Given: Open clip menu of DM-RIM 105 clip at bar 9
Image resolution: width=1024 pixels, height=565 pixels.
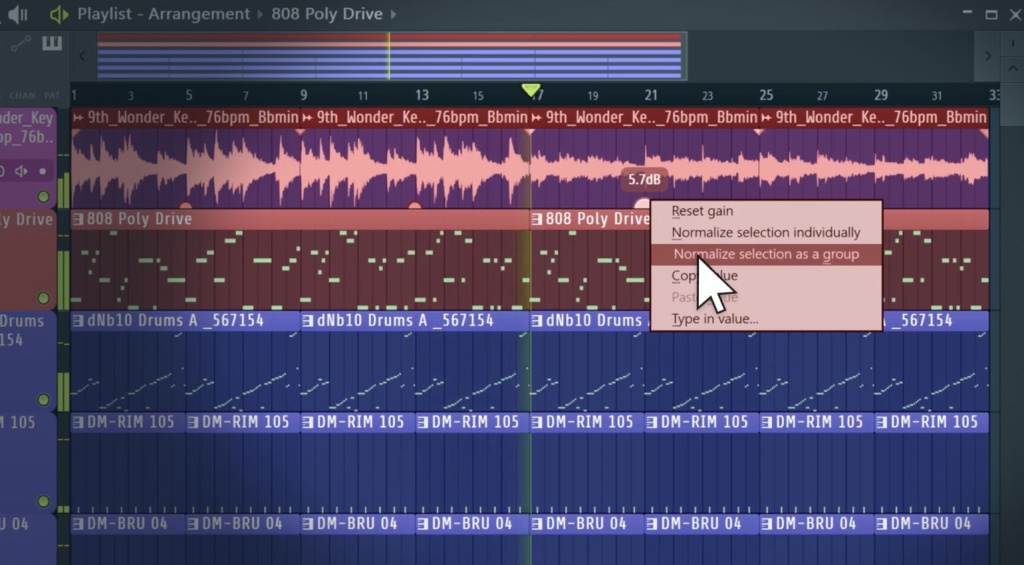Looking at the screenshot, I should [x=308, y=423].
